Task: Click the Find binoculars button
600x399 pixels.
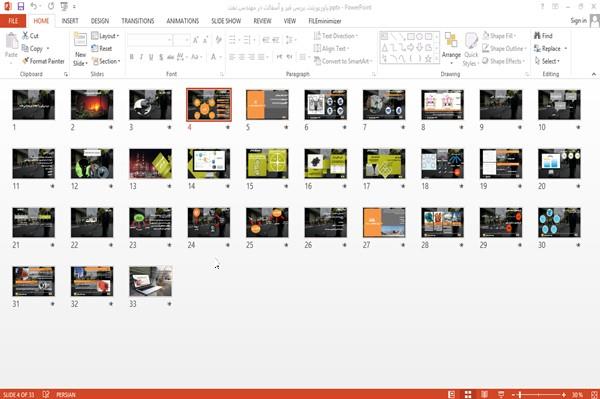Action: 543,36
